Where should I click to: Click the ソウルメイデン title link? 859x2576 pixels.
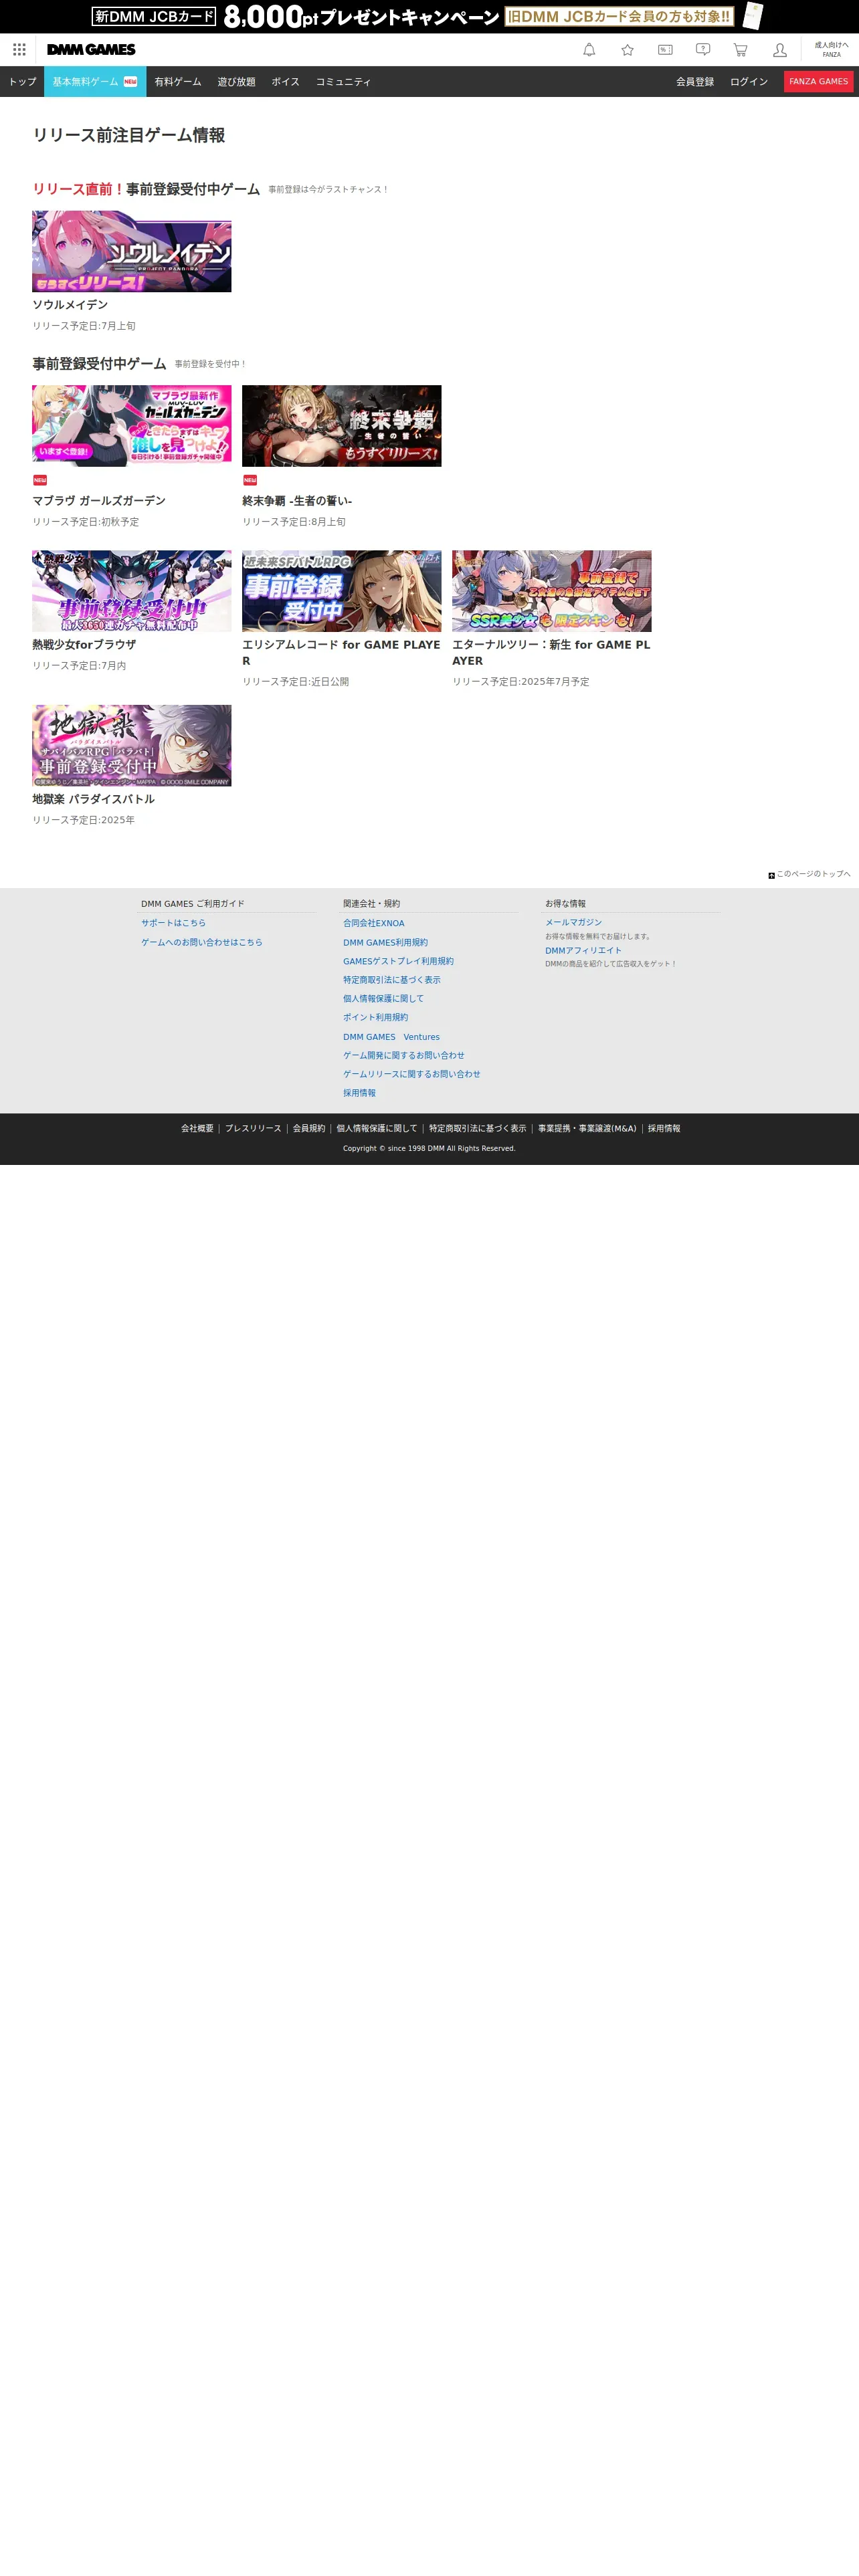pyautogui.click(x=70, y=305)
